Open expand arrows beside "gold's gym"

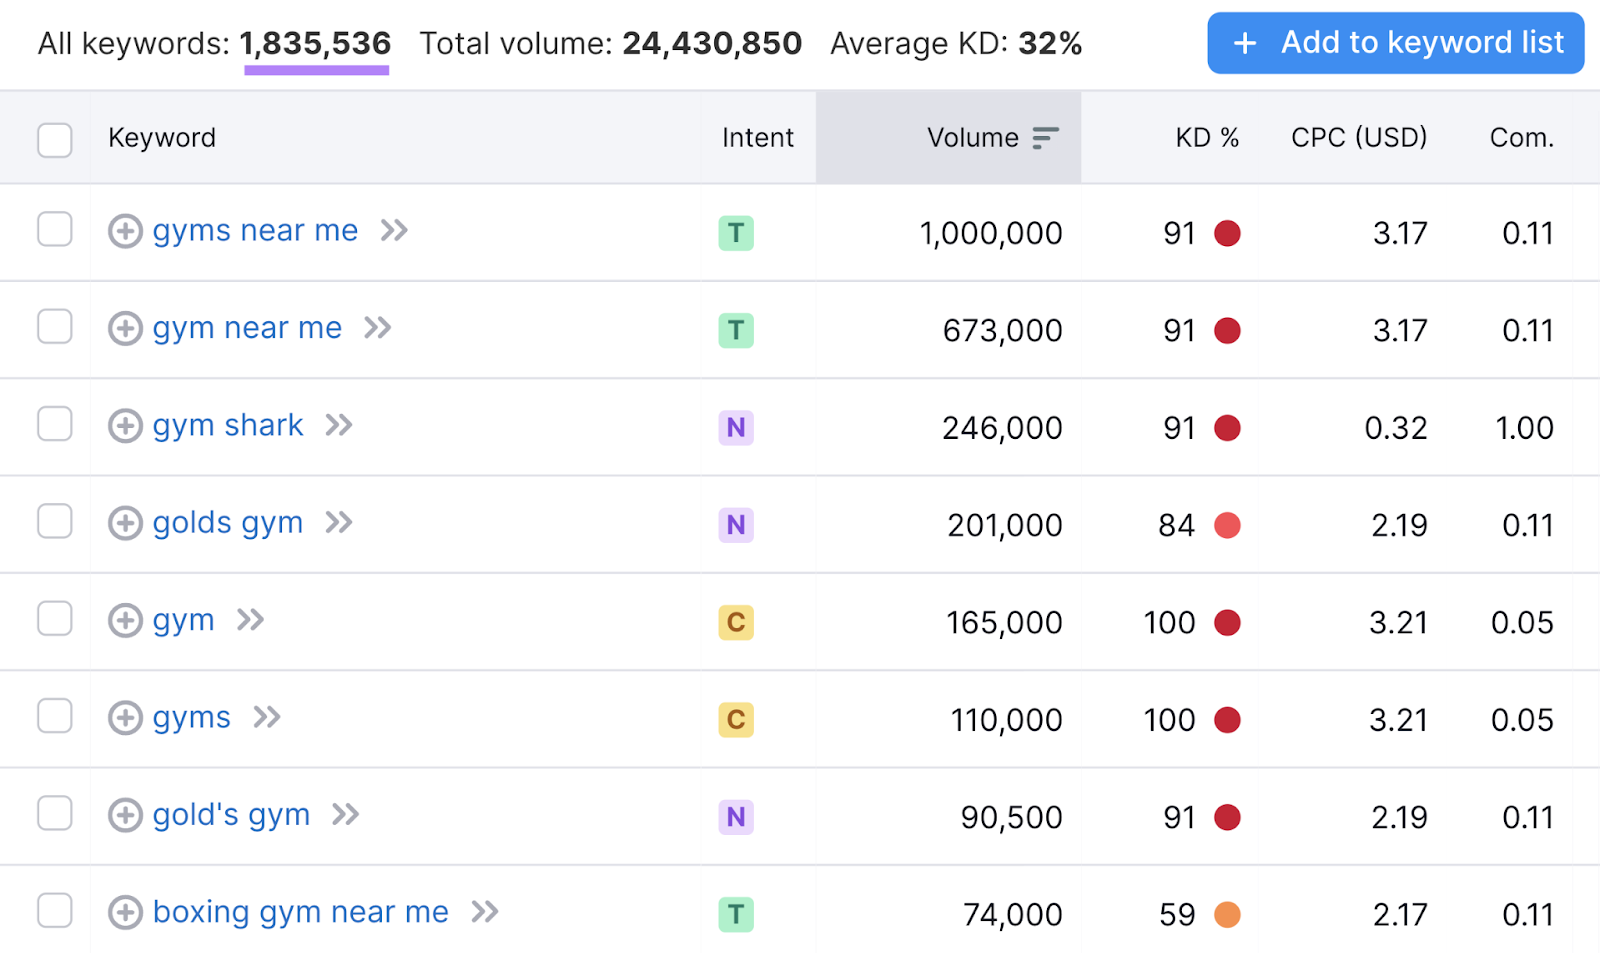[x=346, y=815]
